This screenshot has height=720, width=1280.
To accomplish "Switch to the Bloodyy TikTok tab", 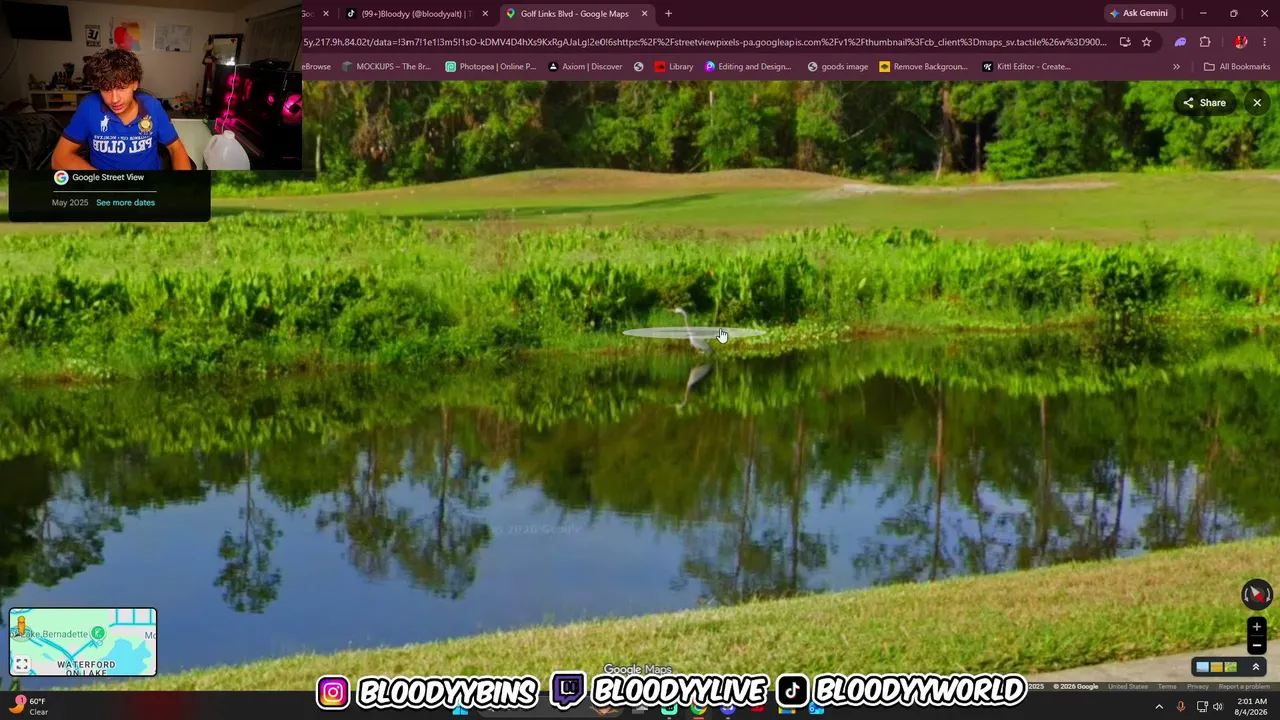I will (415, 14).
